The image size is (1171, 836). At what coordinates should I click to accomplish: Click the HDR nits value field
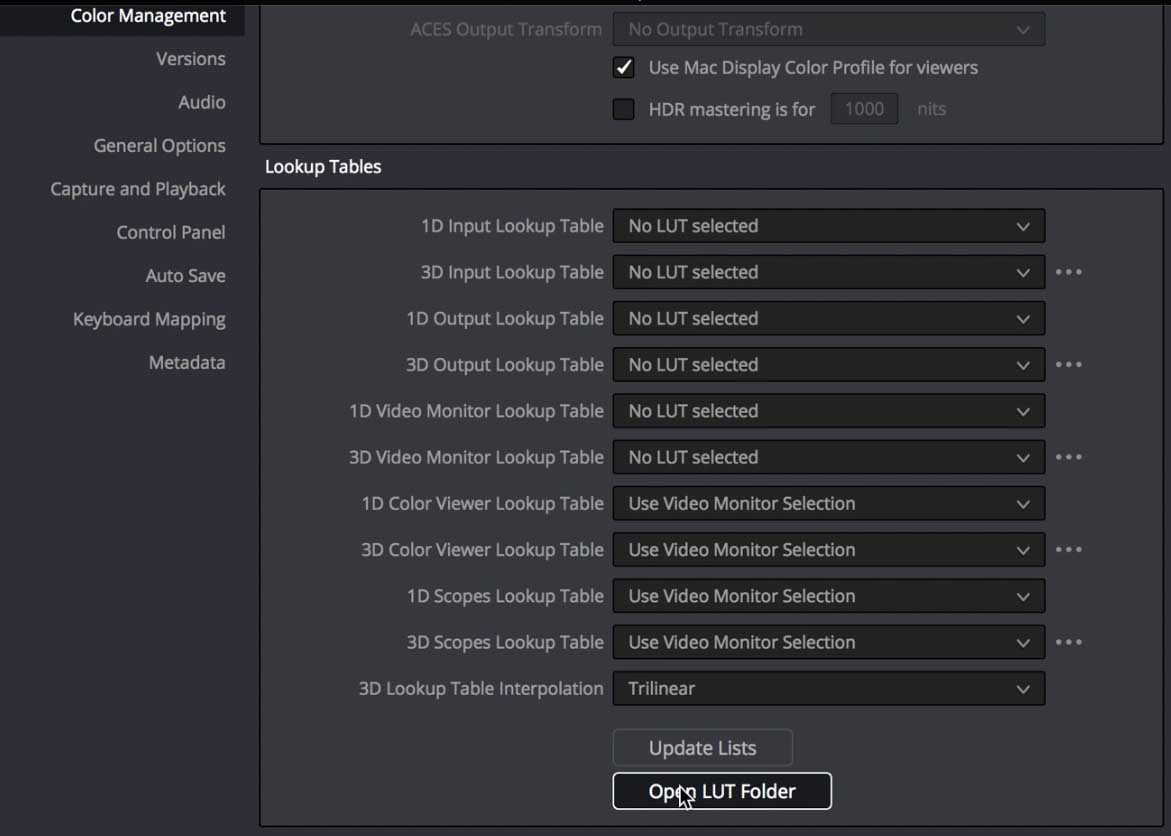tap(864, 109)
